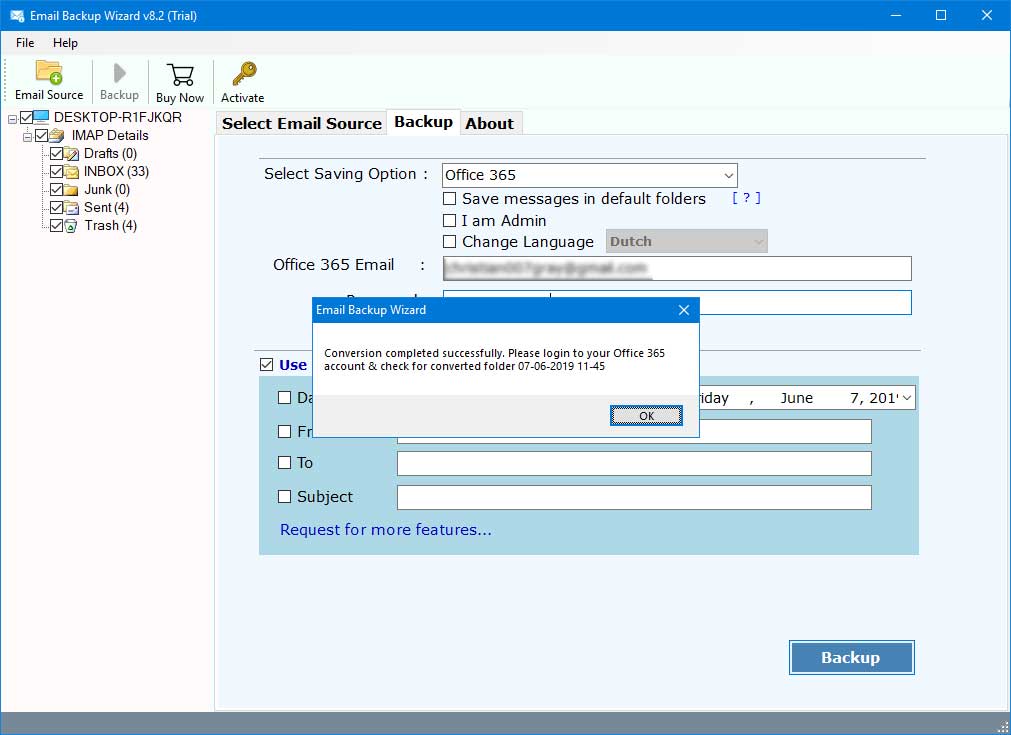The width and height of the screenshot is (1011, 735).
Task: Maximize the Email Backup Wizard window
Action: tap(941, 15)
